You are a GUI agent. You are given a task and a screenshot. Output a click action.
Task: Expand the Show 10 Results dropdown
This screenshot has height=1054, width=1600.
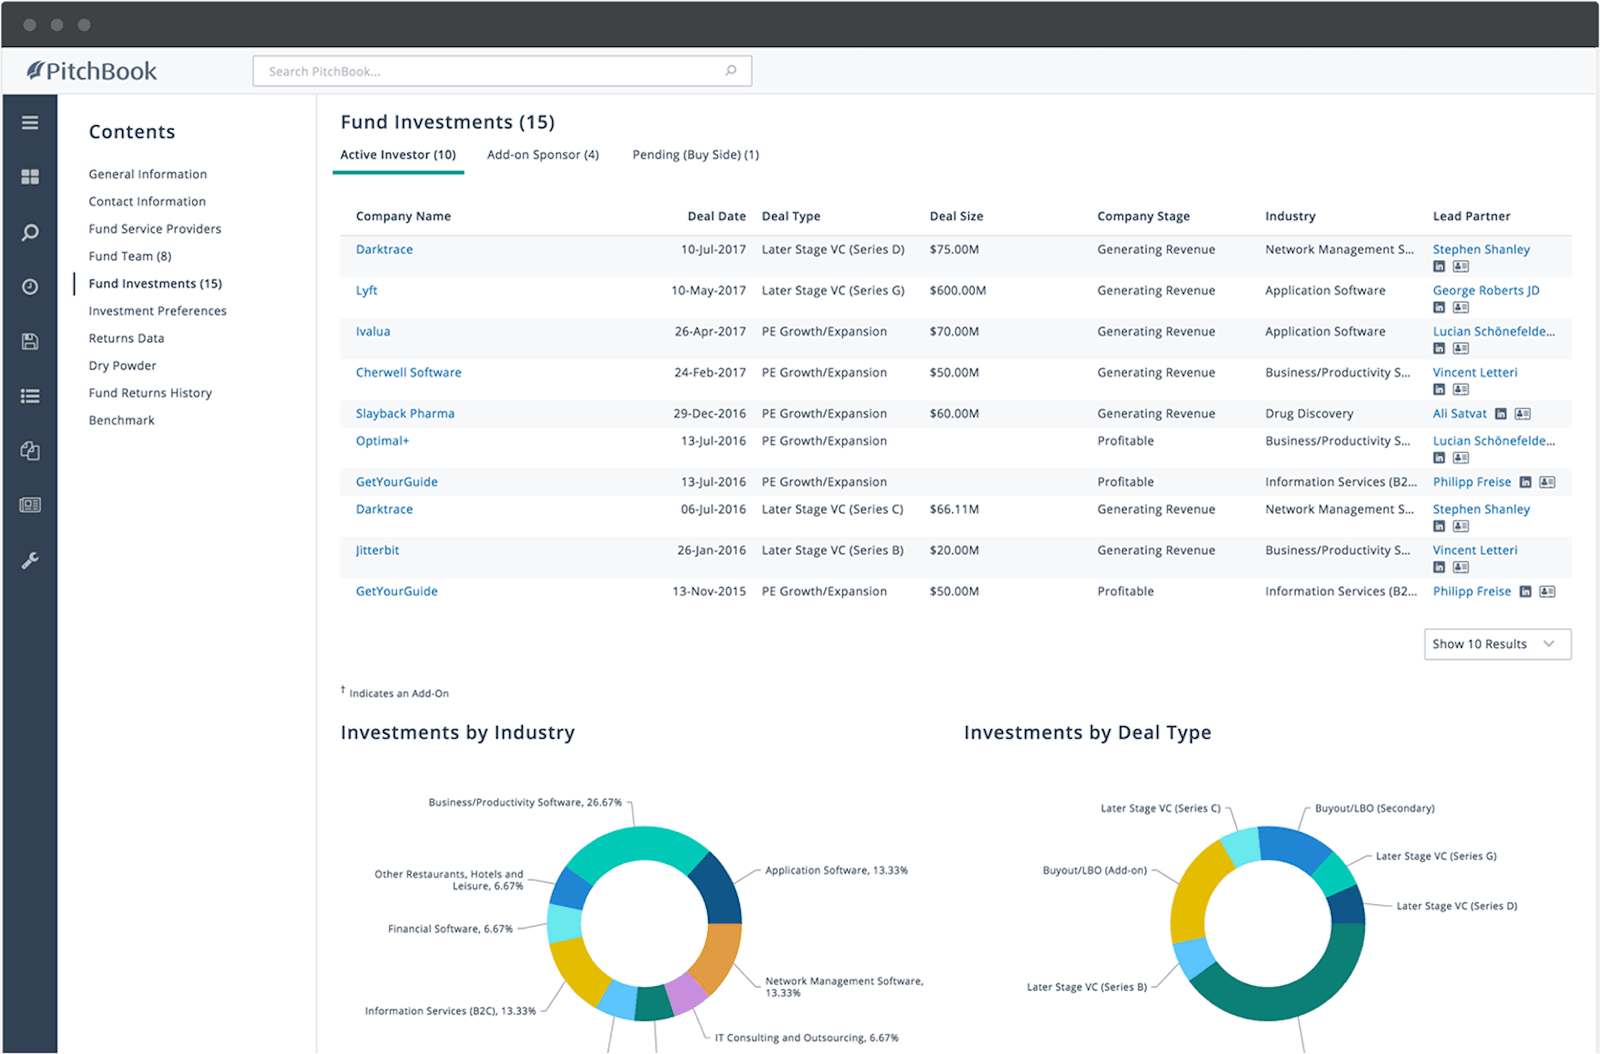[x=1497, y=644]
